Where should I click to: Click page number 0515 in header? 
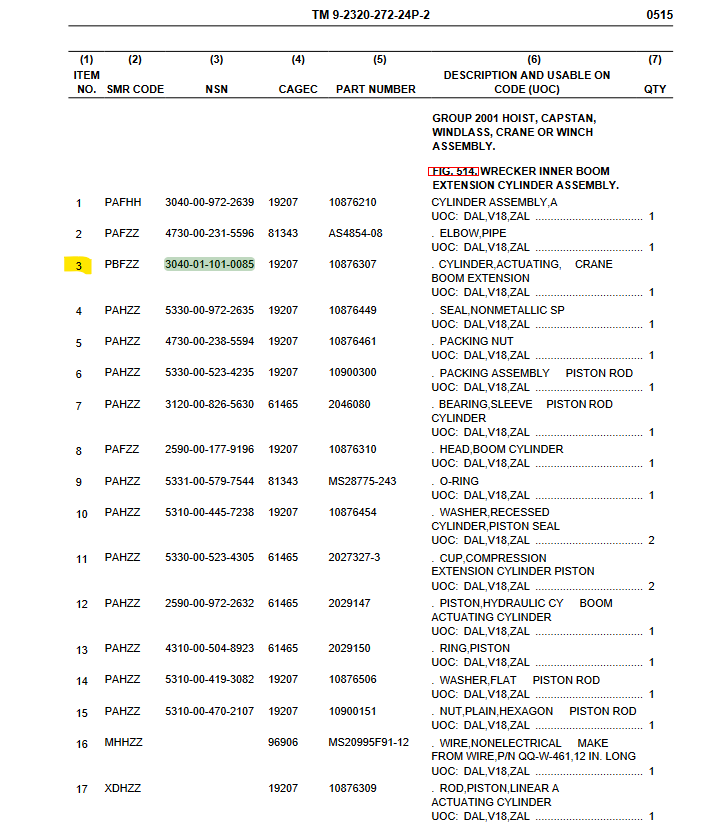[659, 16]
